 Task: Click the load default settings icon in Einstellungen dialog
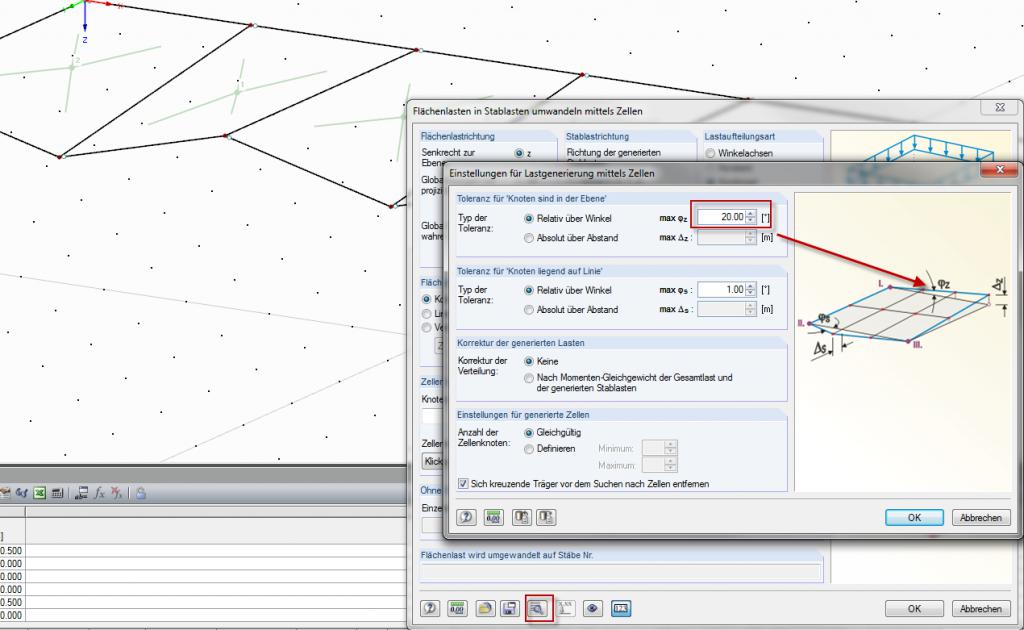coord(521,517)
